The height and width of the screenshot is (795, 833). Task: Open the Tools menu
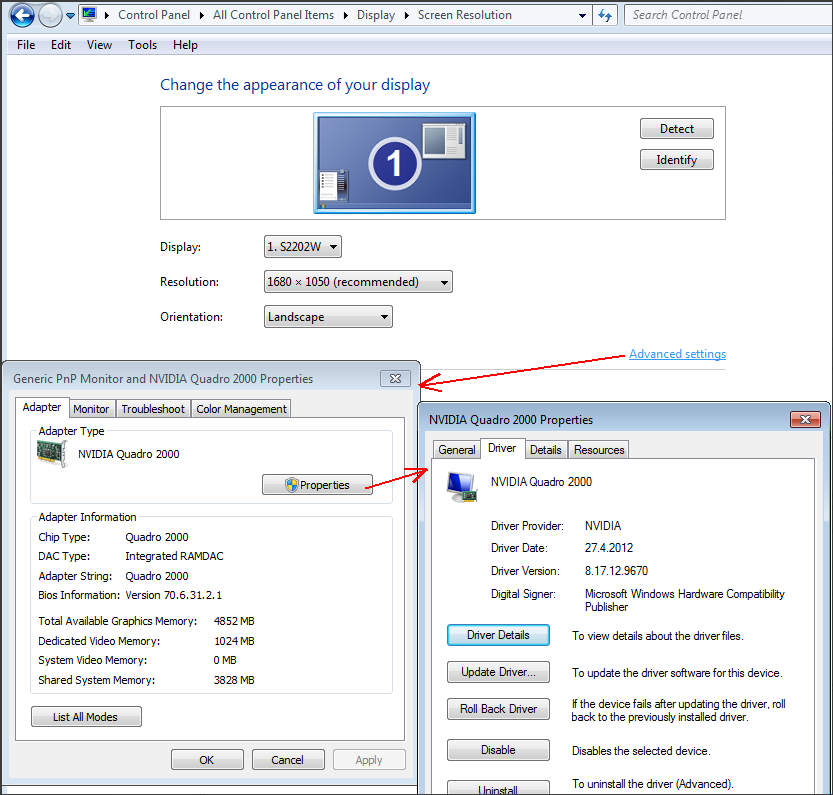[x=142, y=45]
